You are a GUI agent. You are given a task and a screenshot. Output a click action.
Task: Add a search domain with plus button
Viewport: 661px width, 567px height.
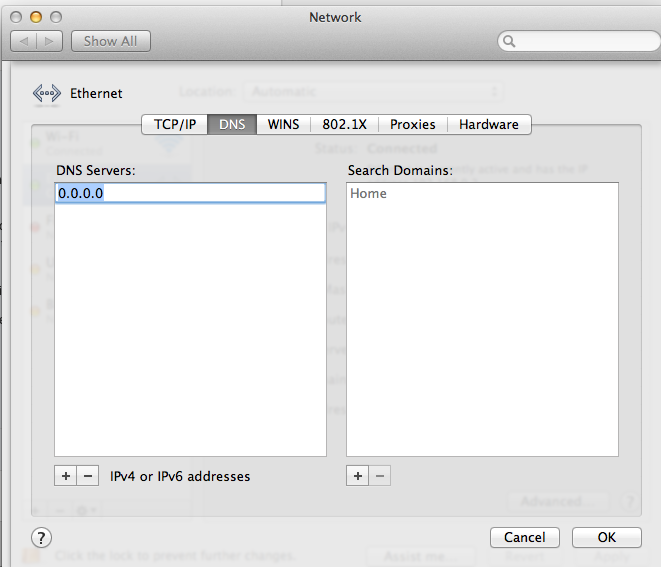(x=357, y=476)
